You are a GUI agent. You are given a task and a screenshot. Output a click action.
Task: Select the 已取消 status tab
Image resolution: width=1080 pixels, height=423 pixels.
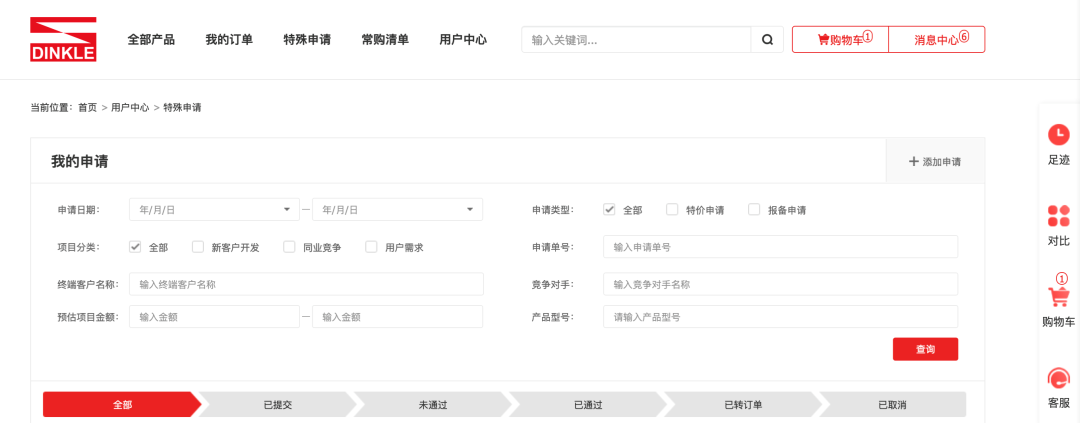click(893, 404)
